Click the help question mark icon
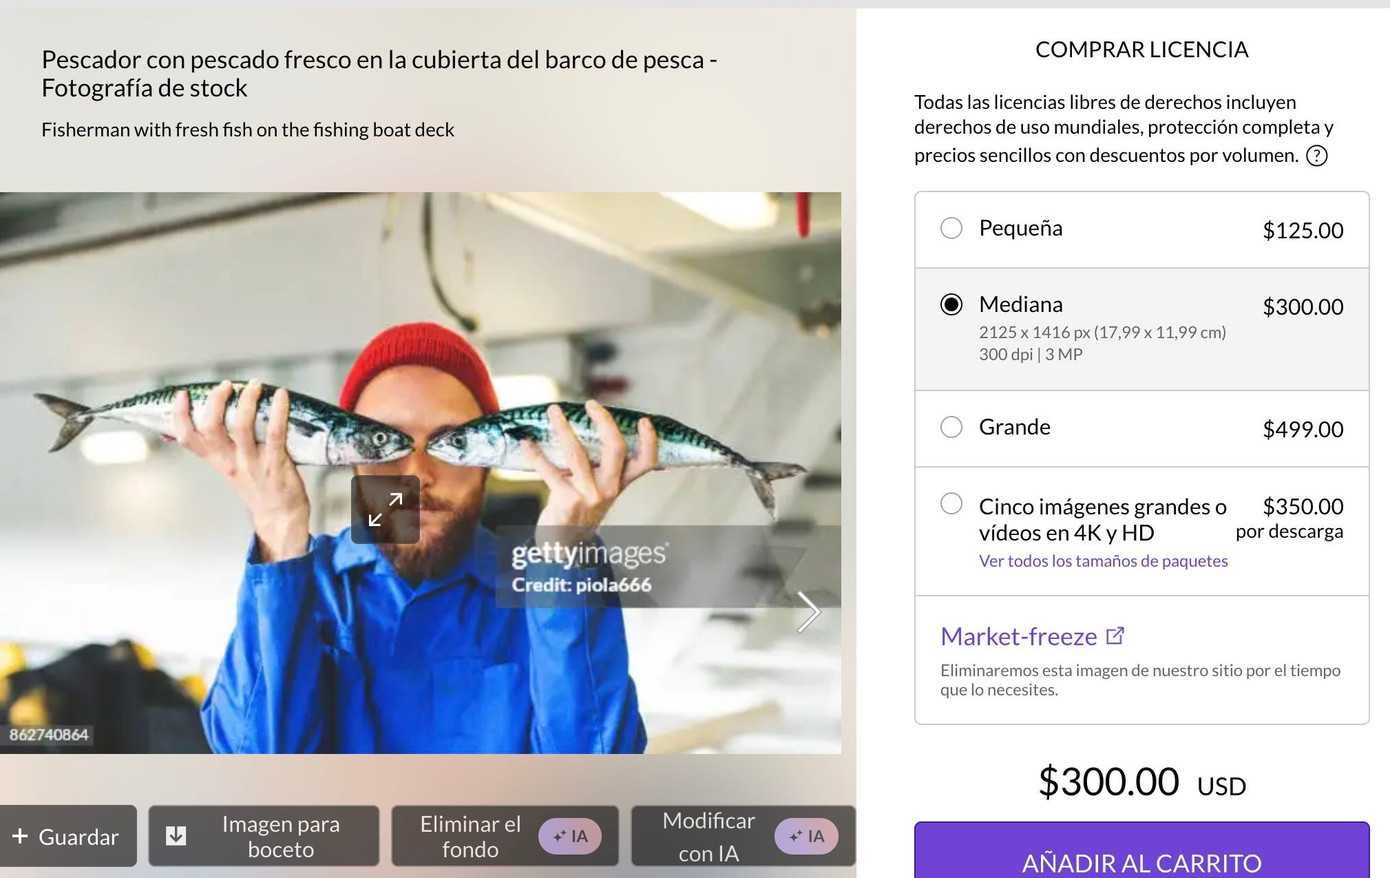1390x878 pixels. coord(1317,156)
